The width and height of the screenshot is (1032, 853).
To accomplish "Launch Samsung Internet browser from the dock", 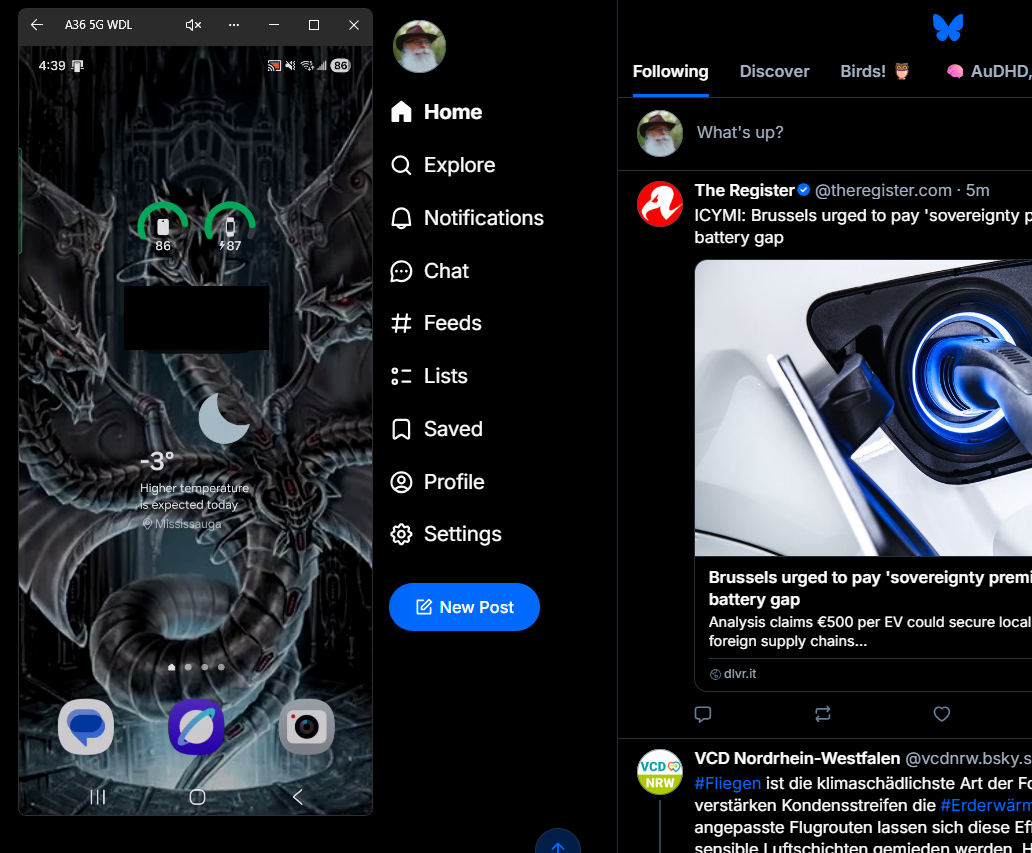I will point(196,726).
